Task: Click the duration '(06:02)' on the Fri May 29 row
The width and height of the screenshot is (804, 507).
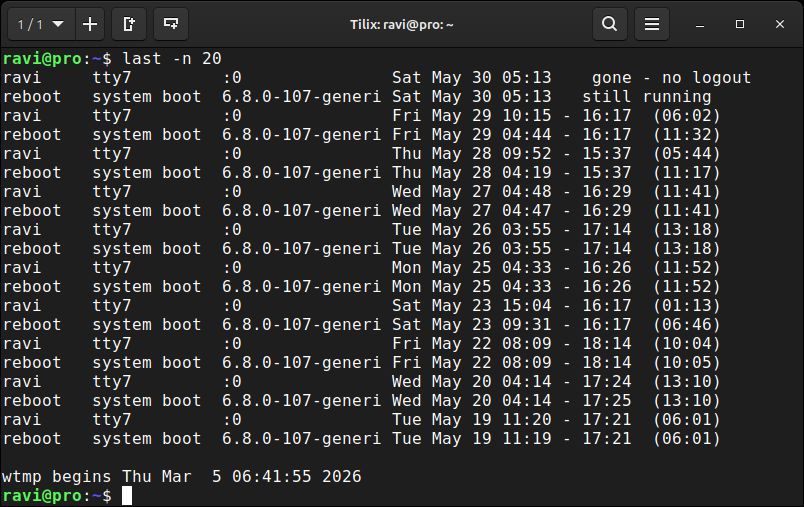Action: pos(687,115)
